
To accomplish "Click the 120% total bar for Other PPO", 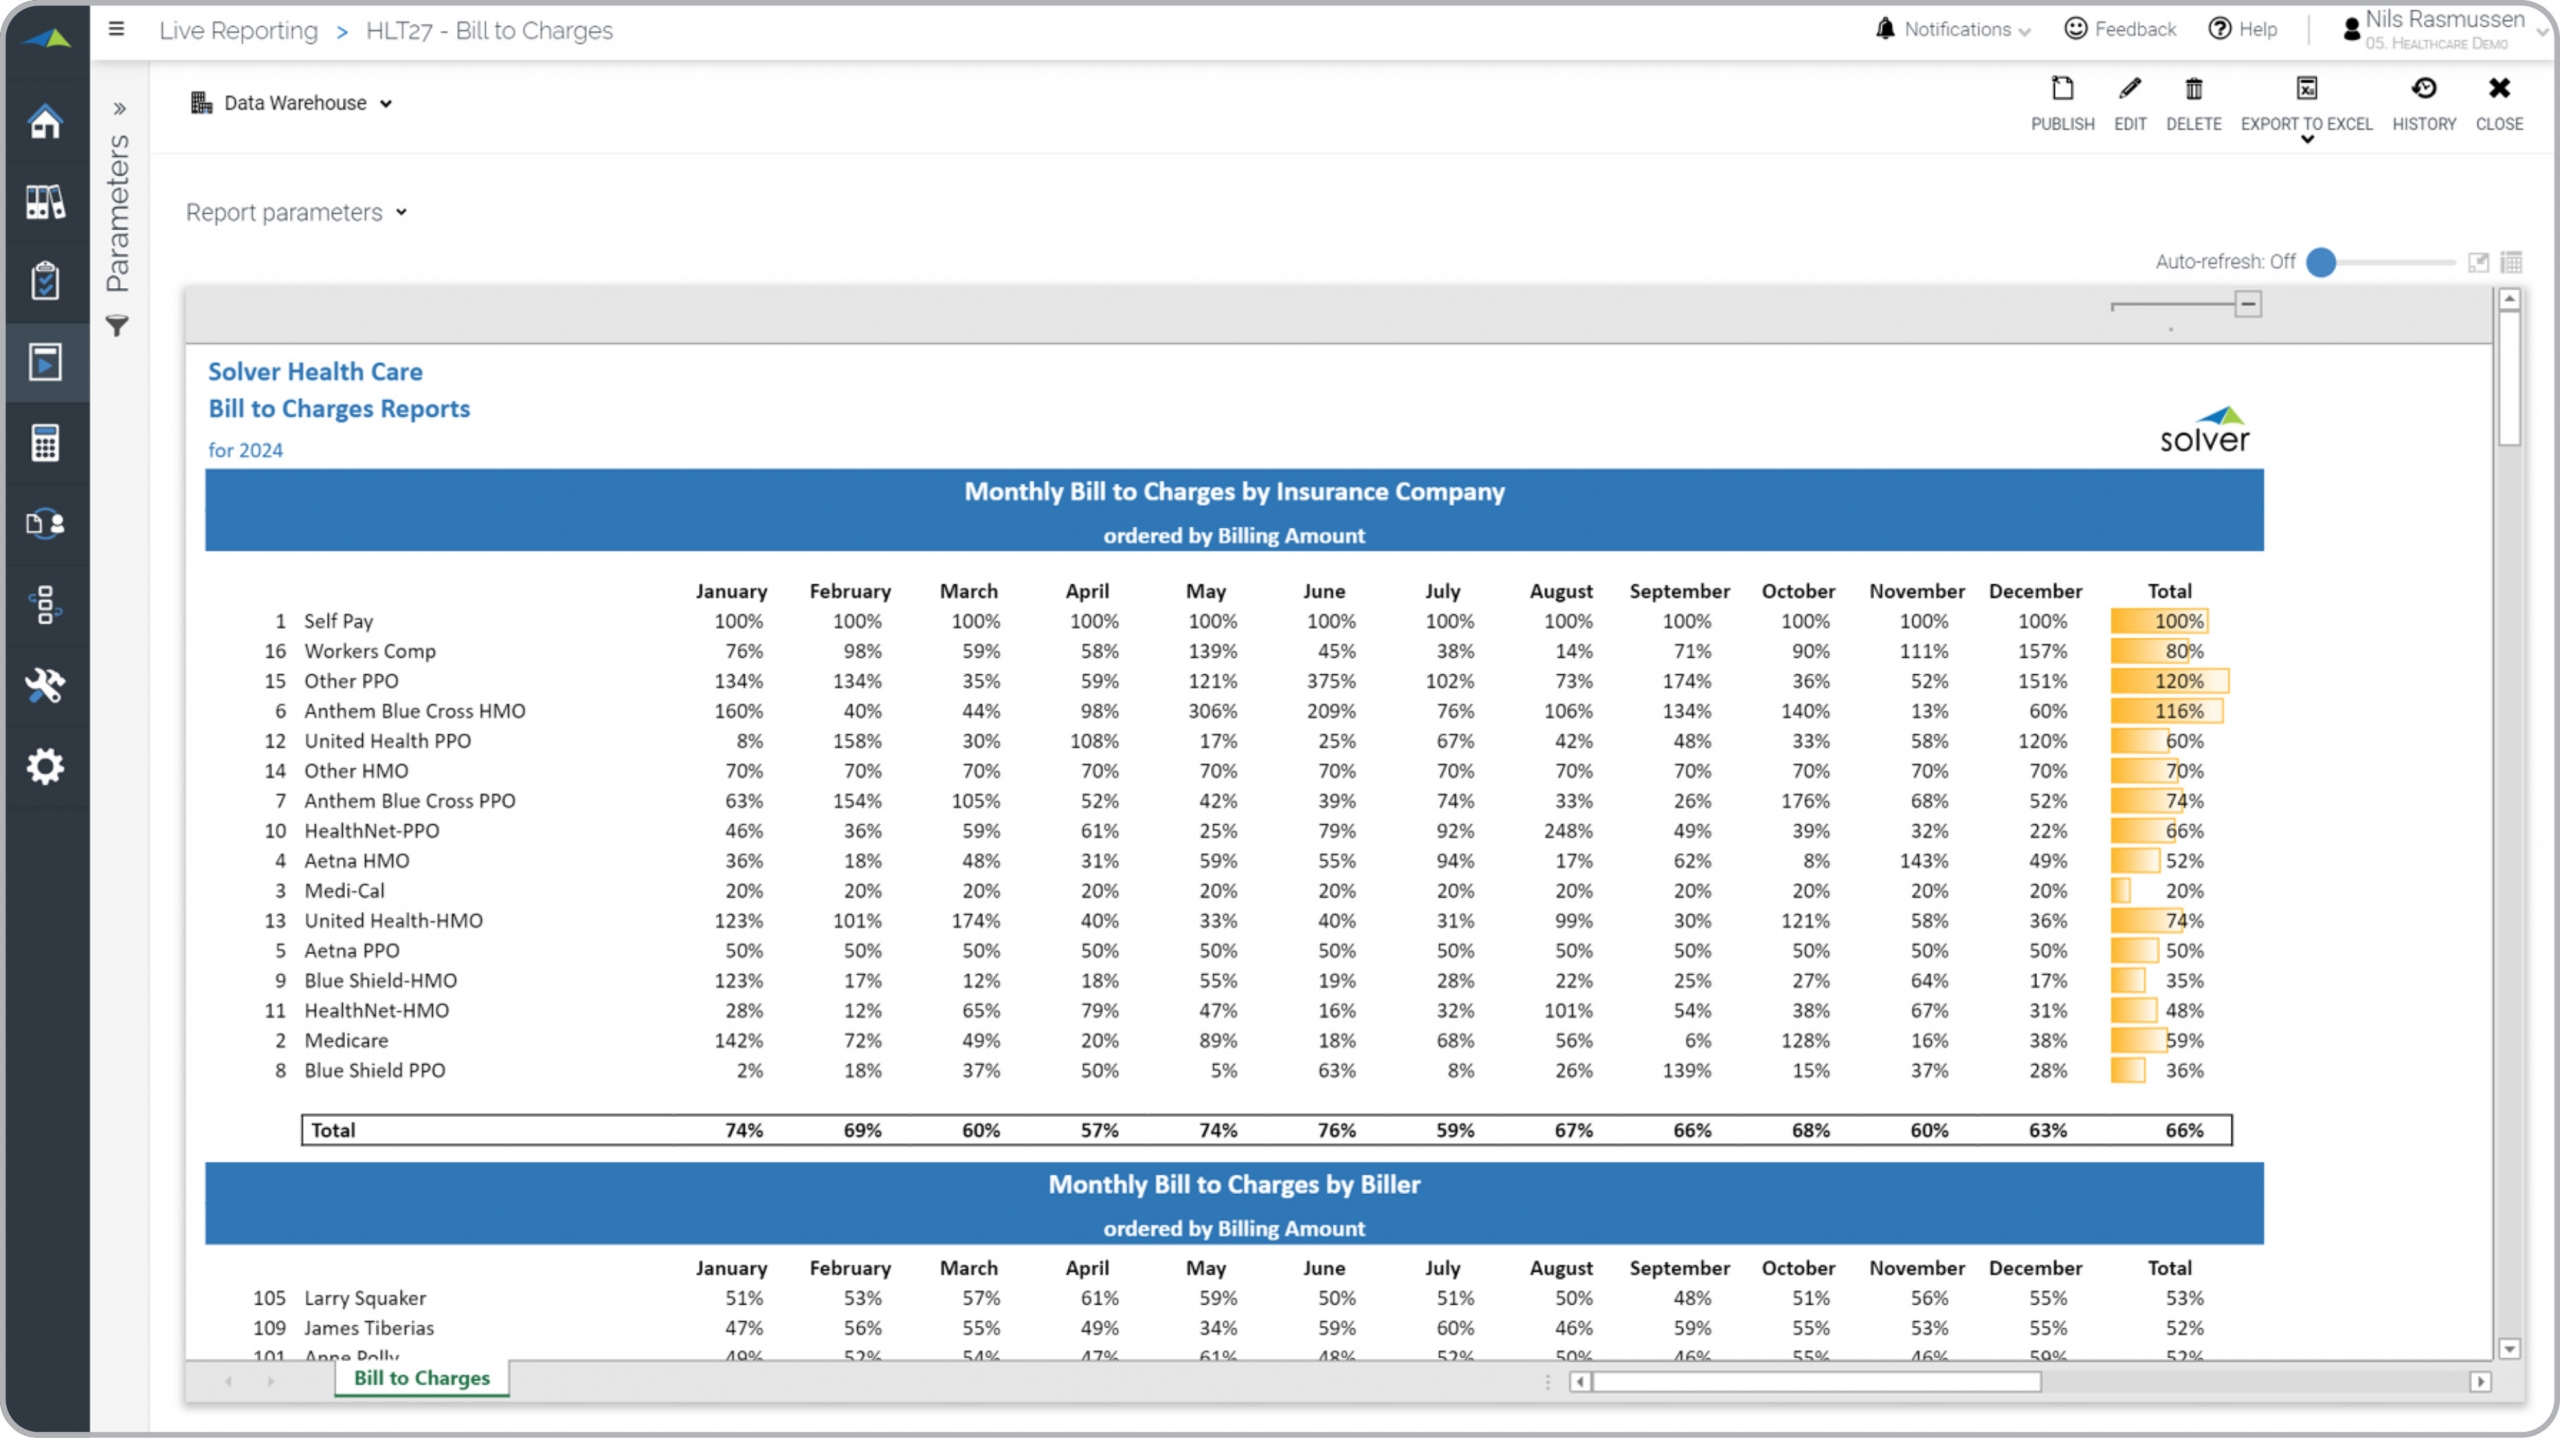I will point(2169,681).
